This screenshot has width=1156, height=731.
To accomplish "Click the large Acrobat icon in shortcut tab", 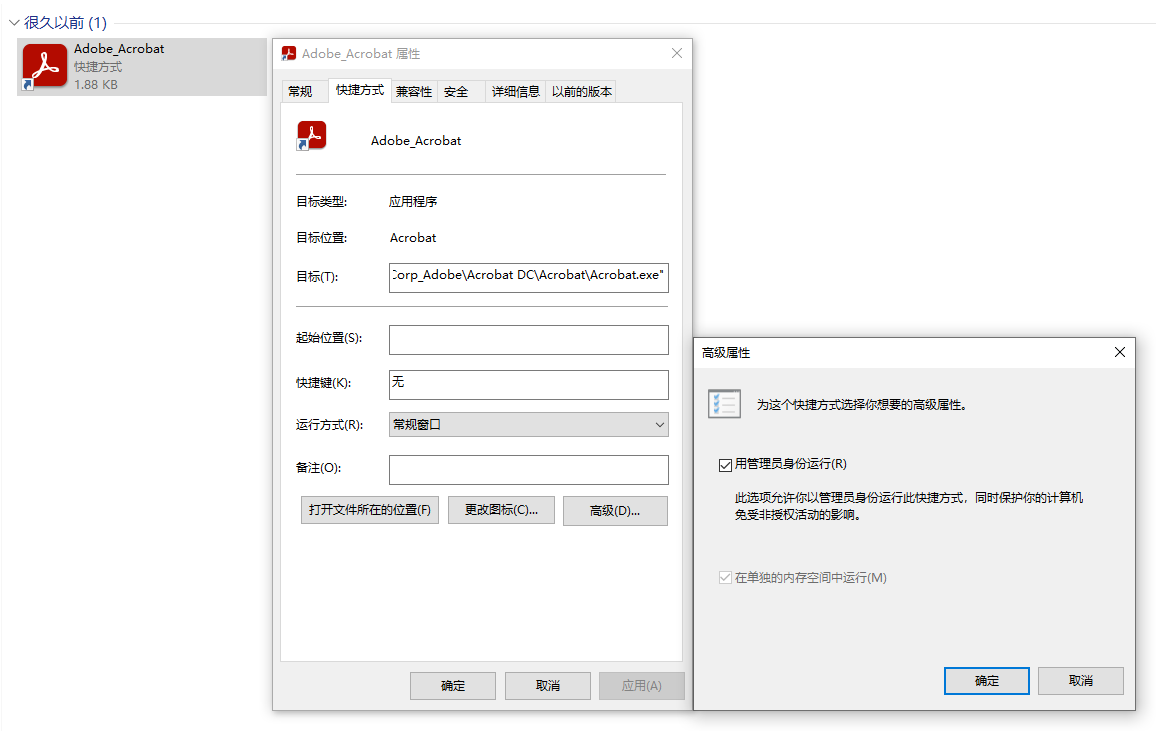I will coord(311,136).
